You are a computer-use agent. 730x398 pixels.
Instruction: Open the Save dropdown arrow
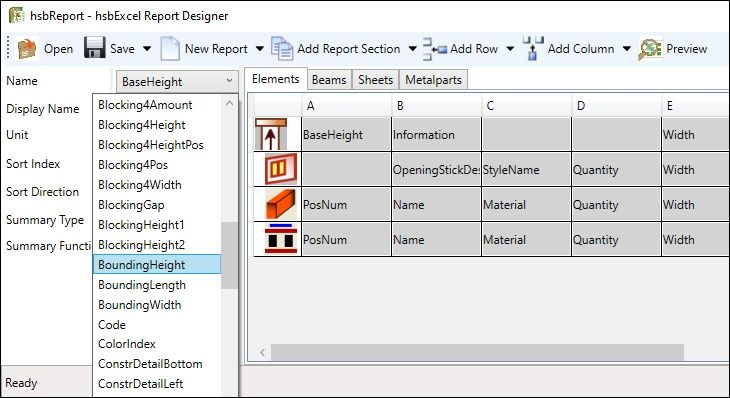tap(147, 49)
